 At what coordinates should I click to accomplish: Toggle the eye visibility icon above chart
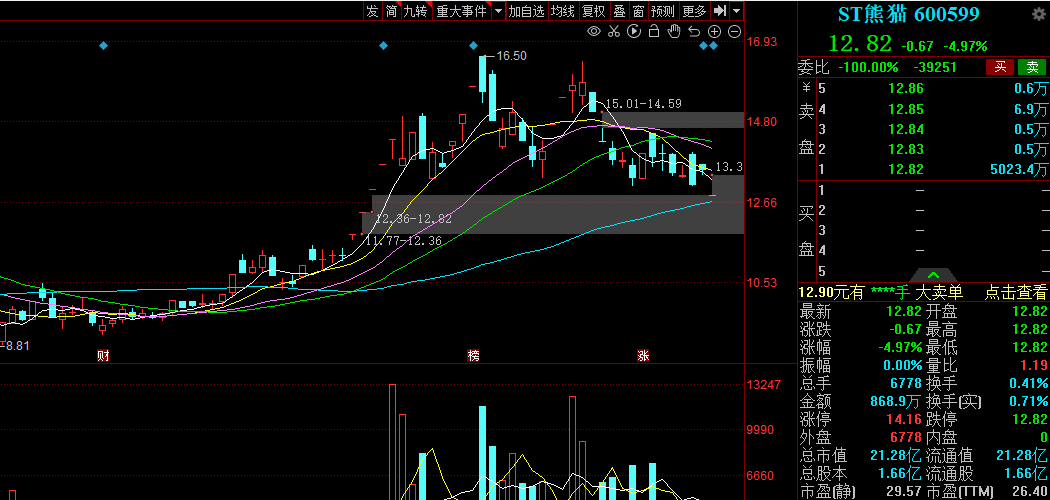[x=593, y=31]
